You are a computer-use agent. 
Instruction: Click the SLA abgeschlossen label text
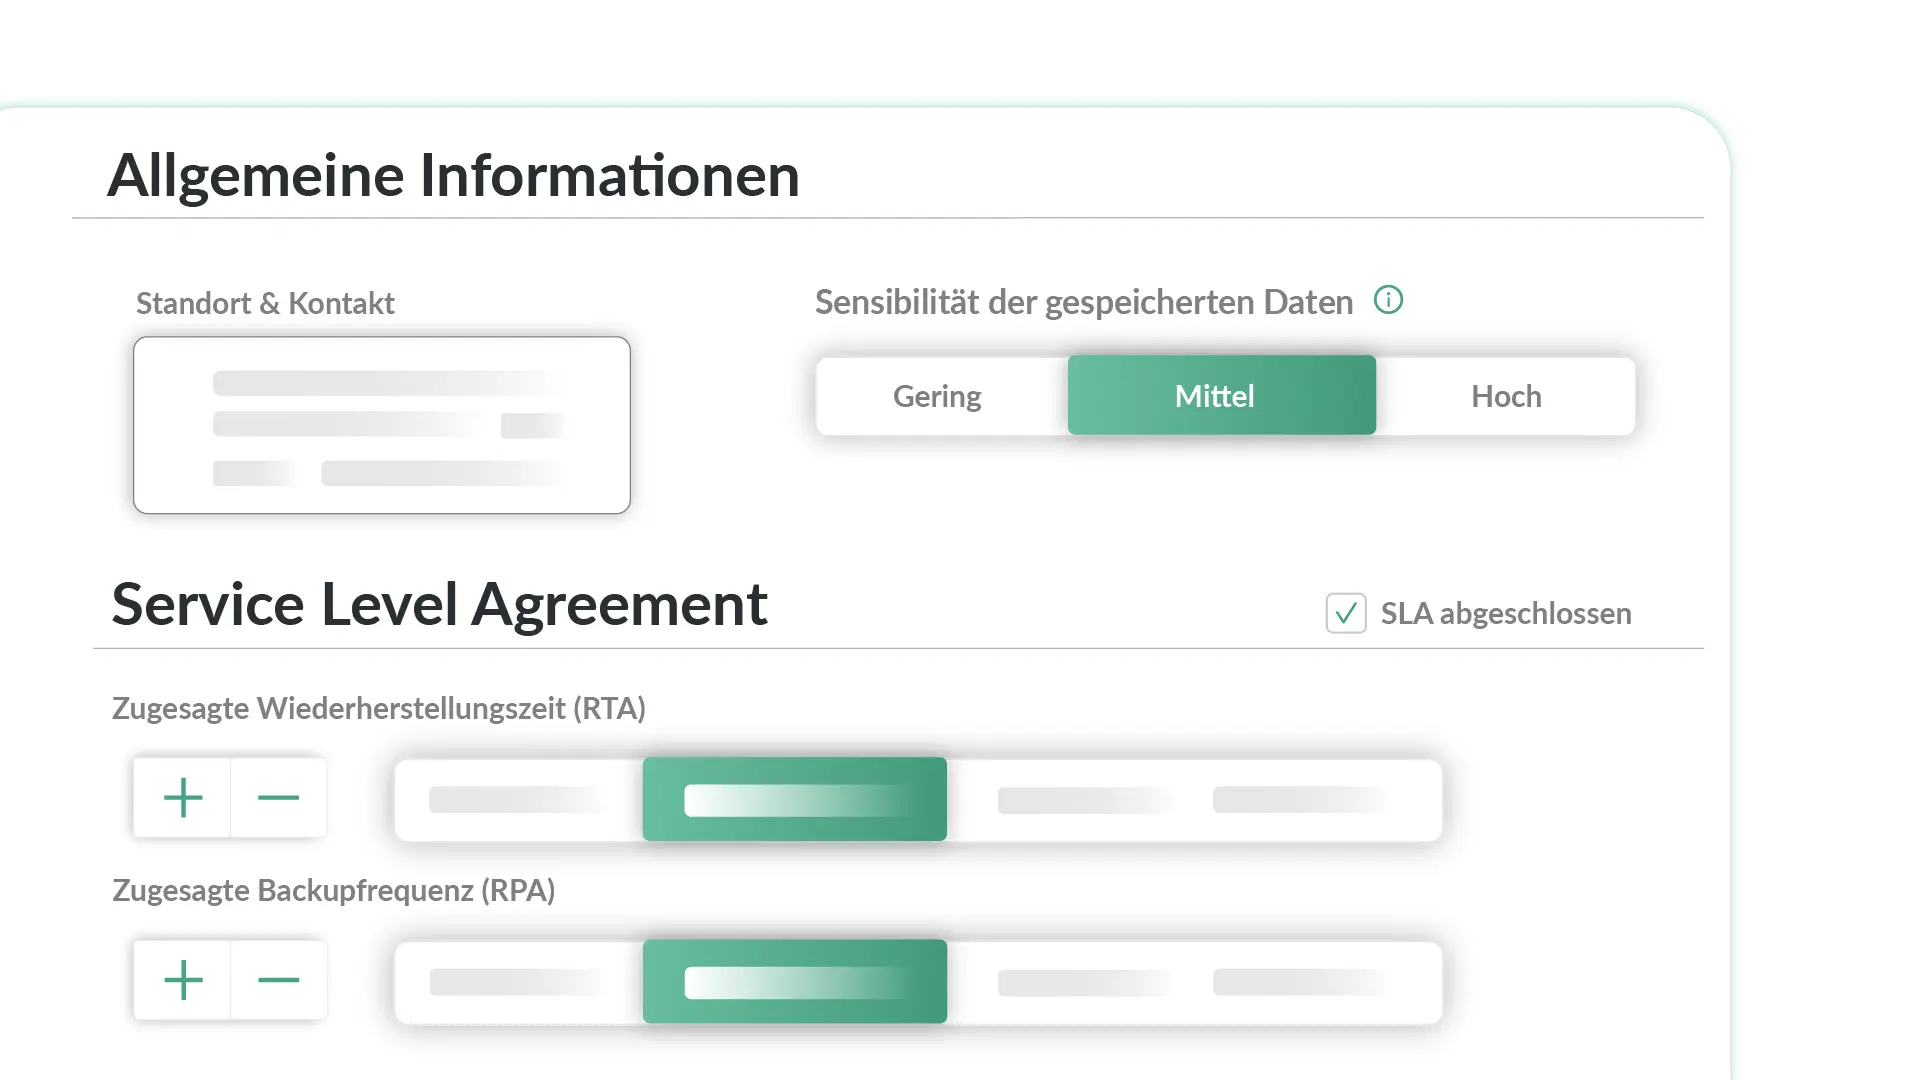click(x=1506, y=613)
